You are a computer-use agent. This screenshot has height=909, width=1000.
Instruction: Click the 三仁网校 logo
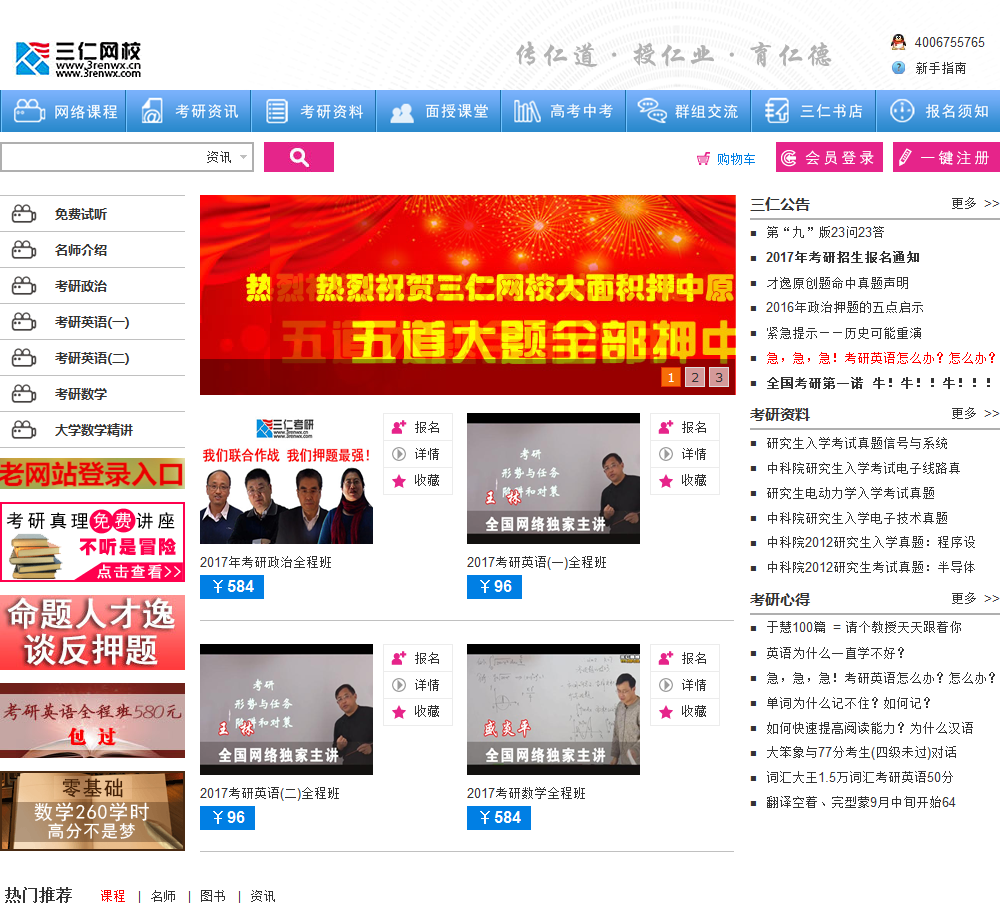pos(78,59)
